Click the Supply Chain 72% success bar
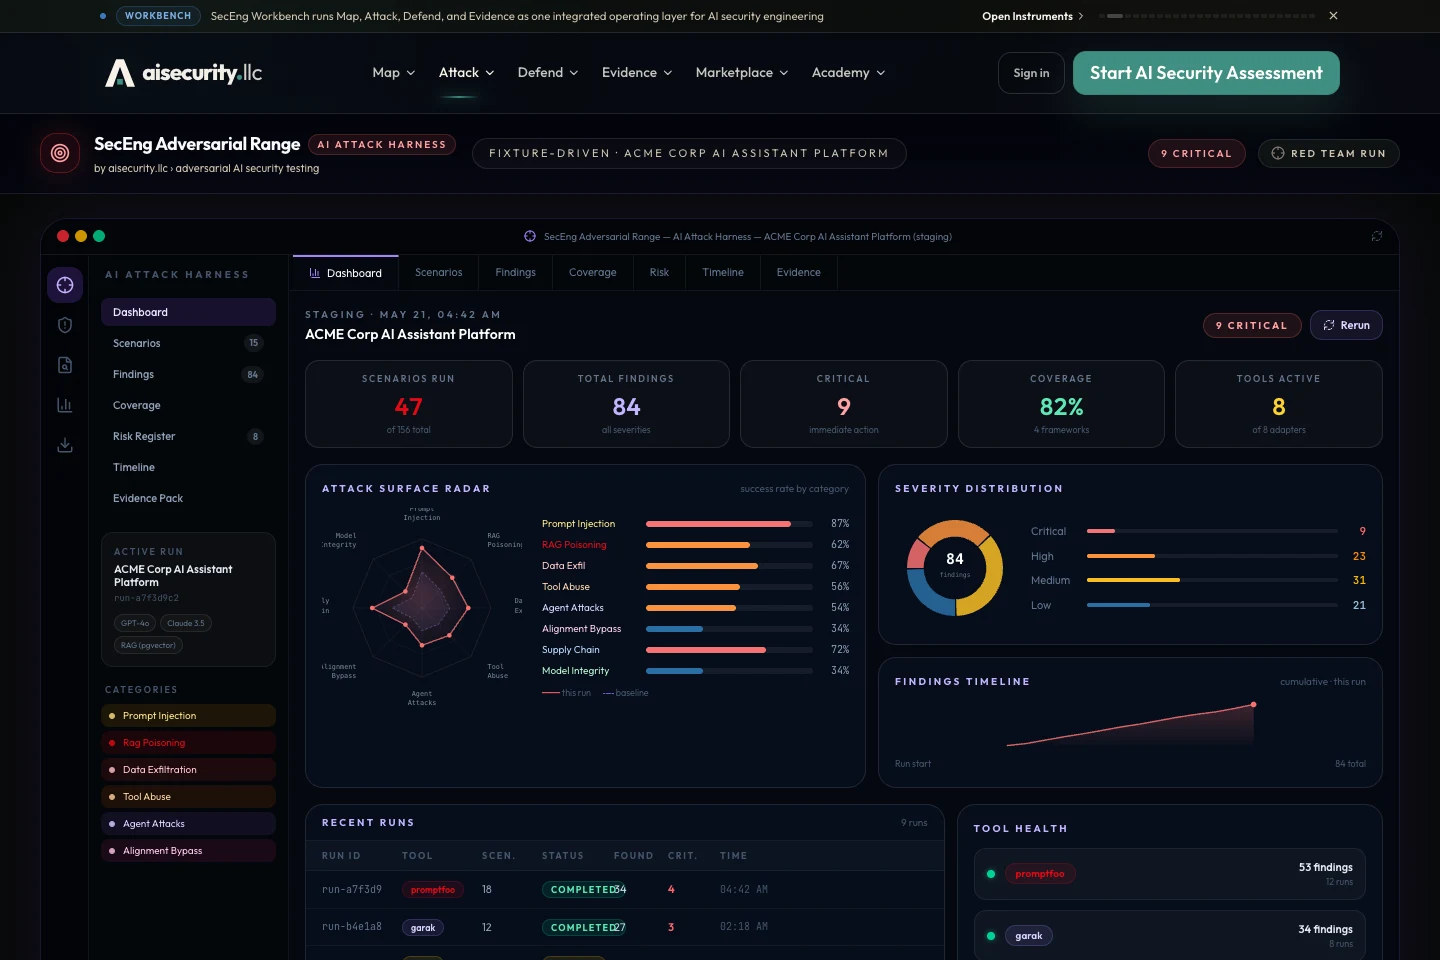 pos(729,650)
